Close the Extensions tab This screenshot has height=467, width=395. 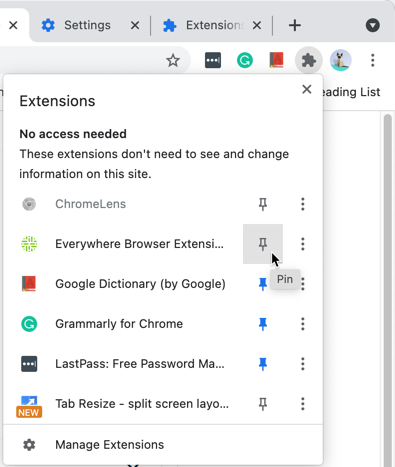coord(257,25)
